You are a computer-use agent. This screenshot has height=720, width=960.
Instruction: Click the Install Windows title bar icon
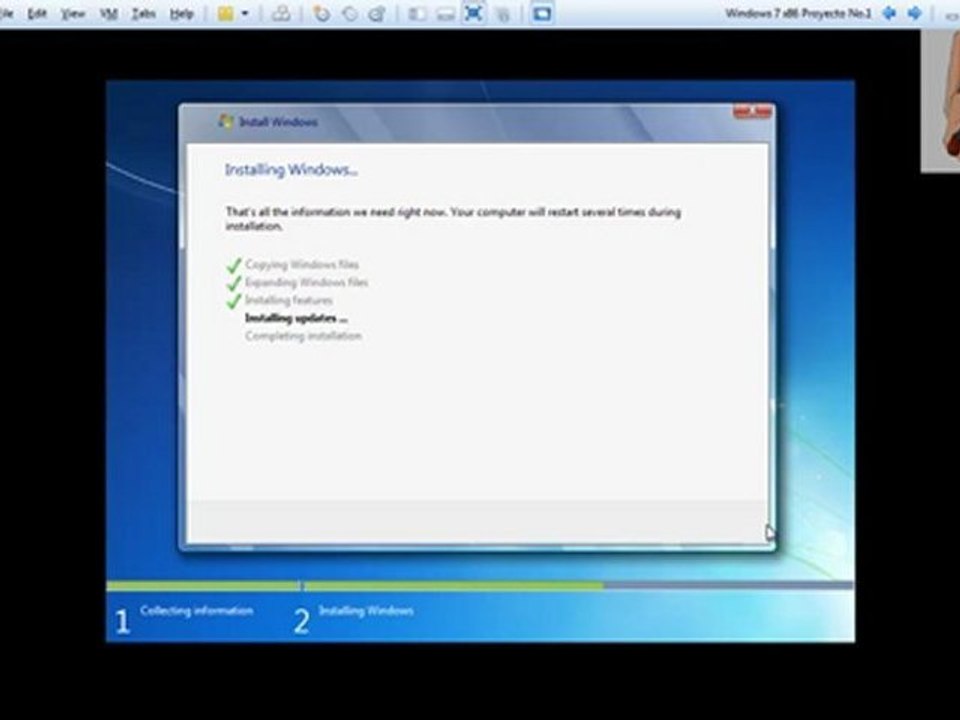click(x=226, y=121)
